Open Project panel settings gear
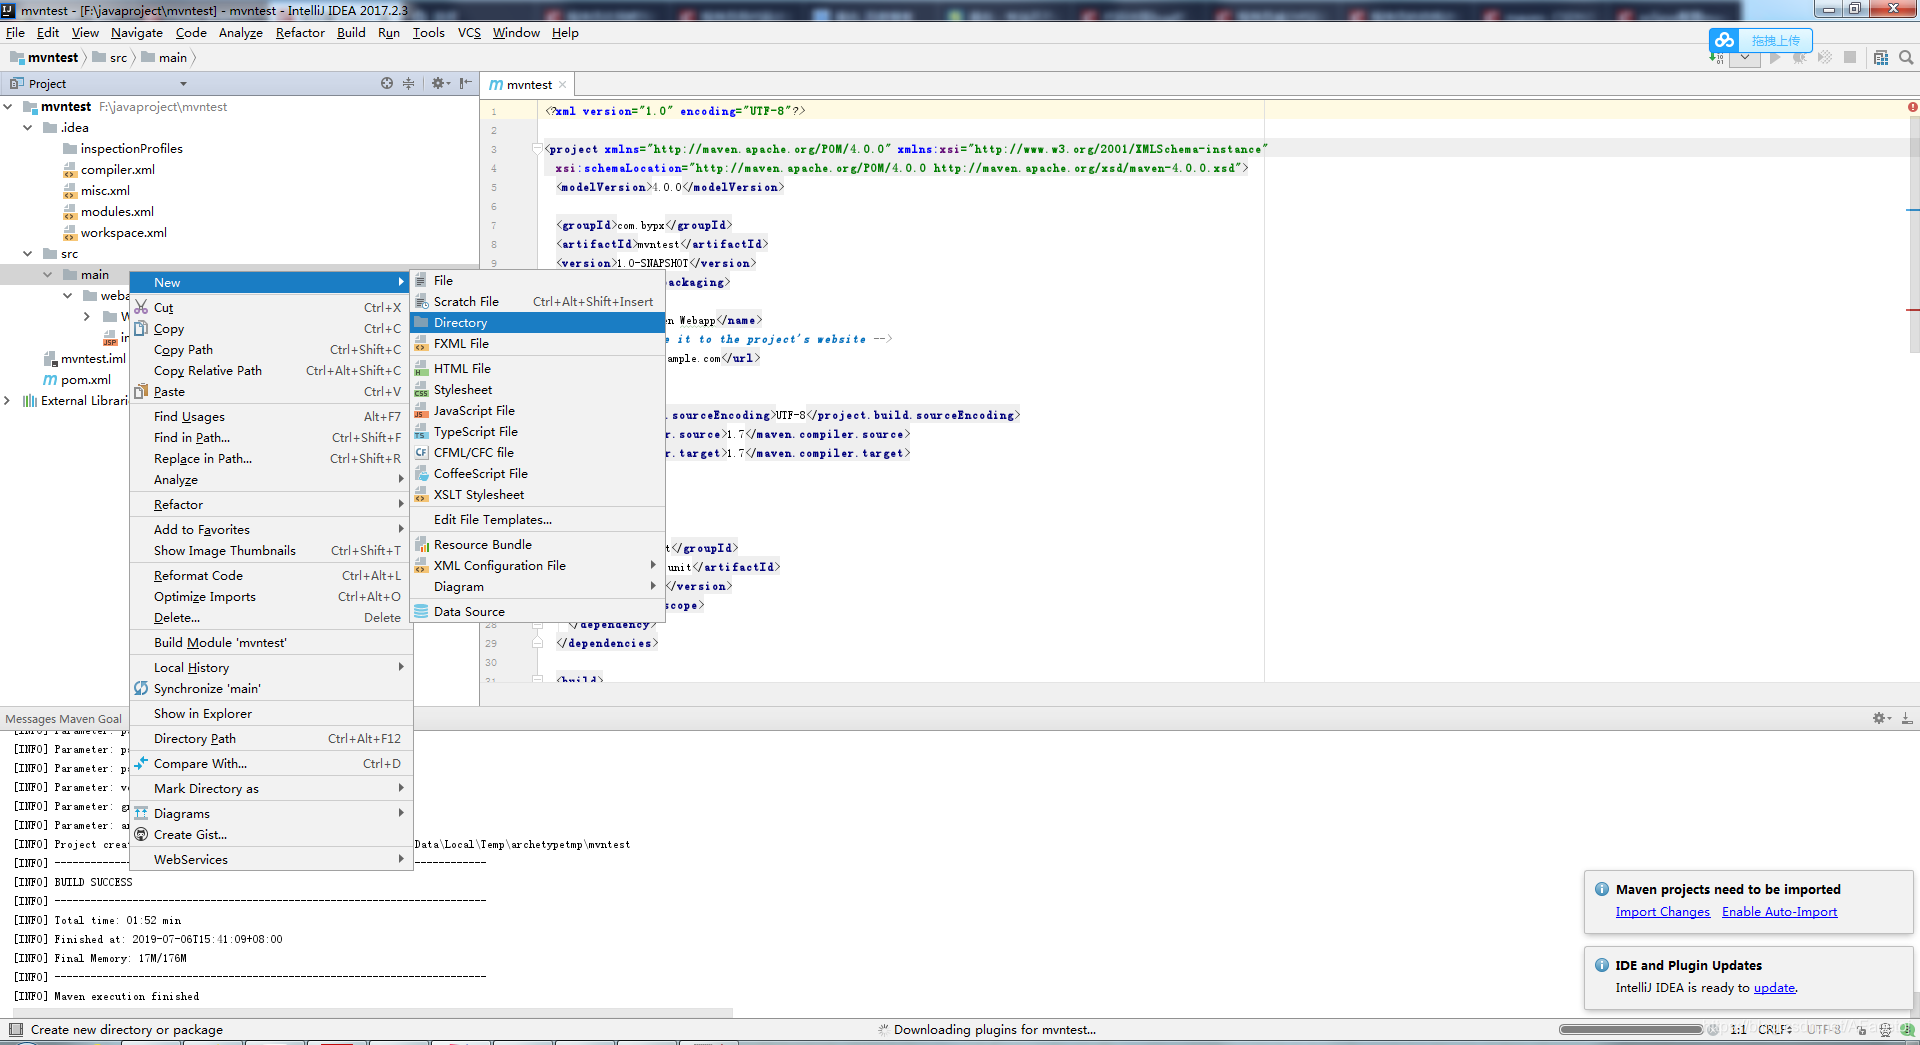 pyautogui.click(x=438, y=84)
